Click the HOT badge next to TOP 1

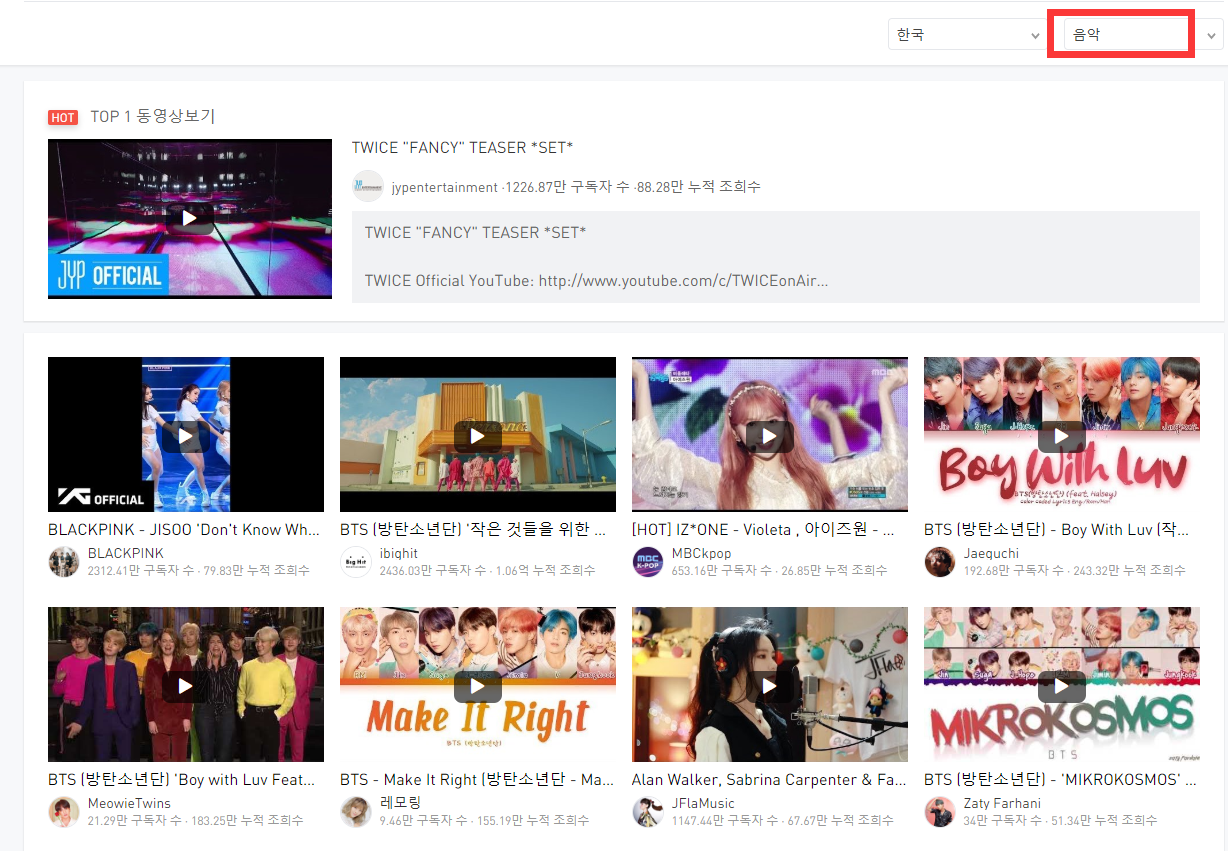[63, 118]
